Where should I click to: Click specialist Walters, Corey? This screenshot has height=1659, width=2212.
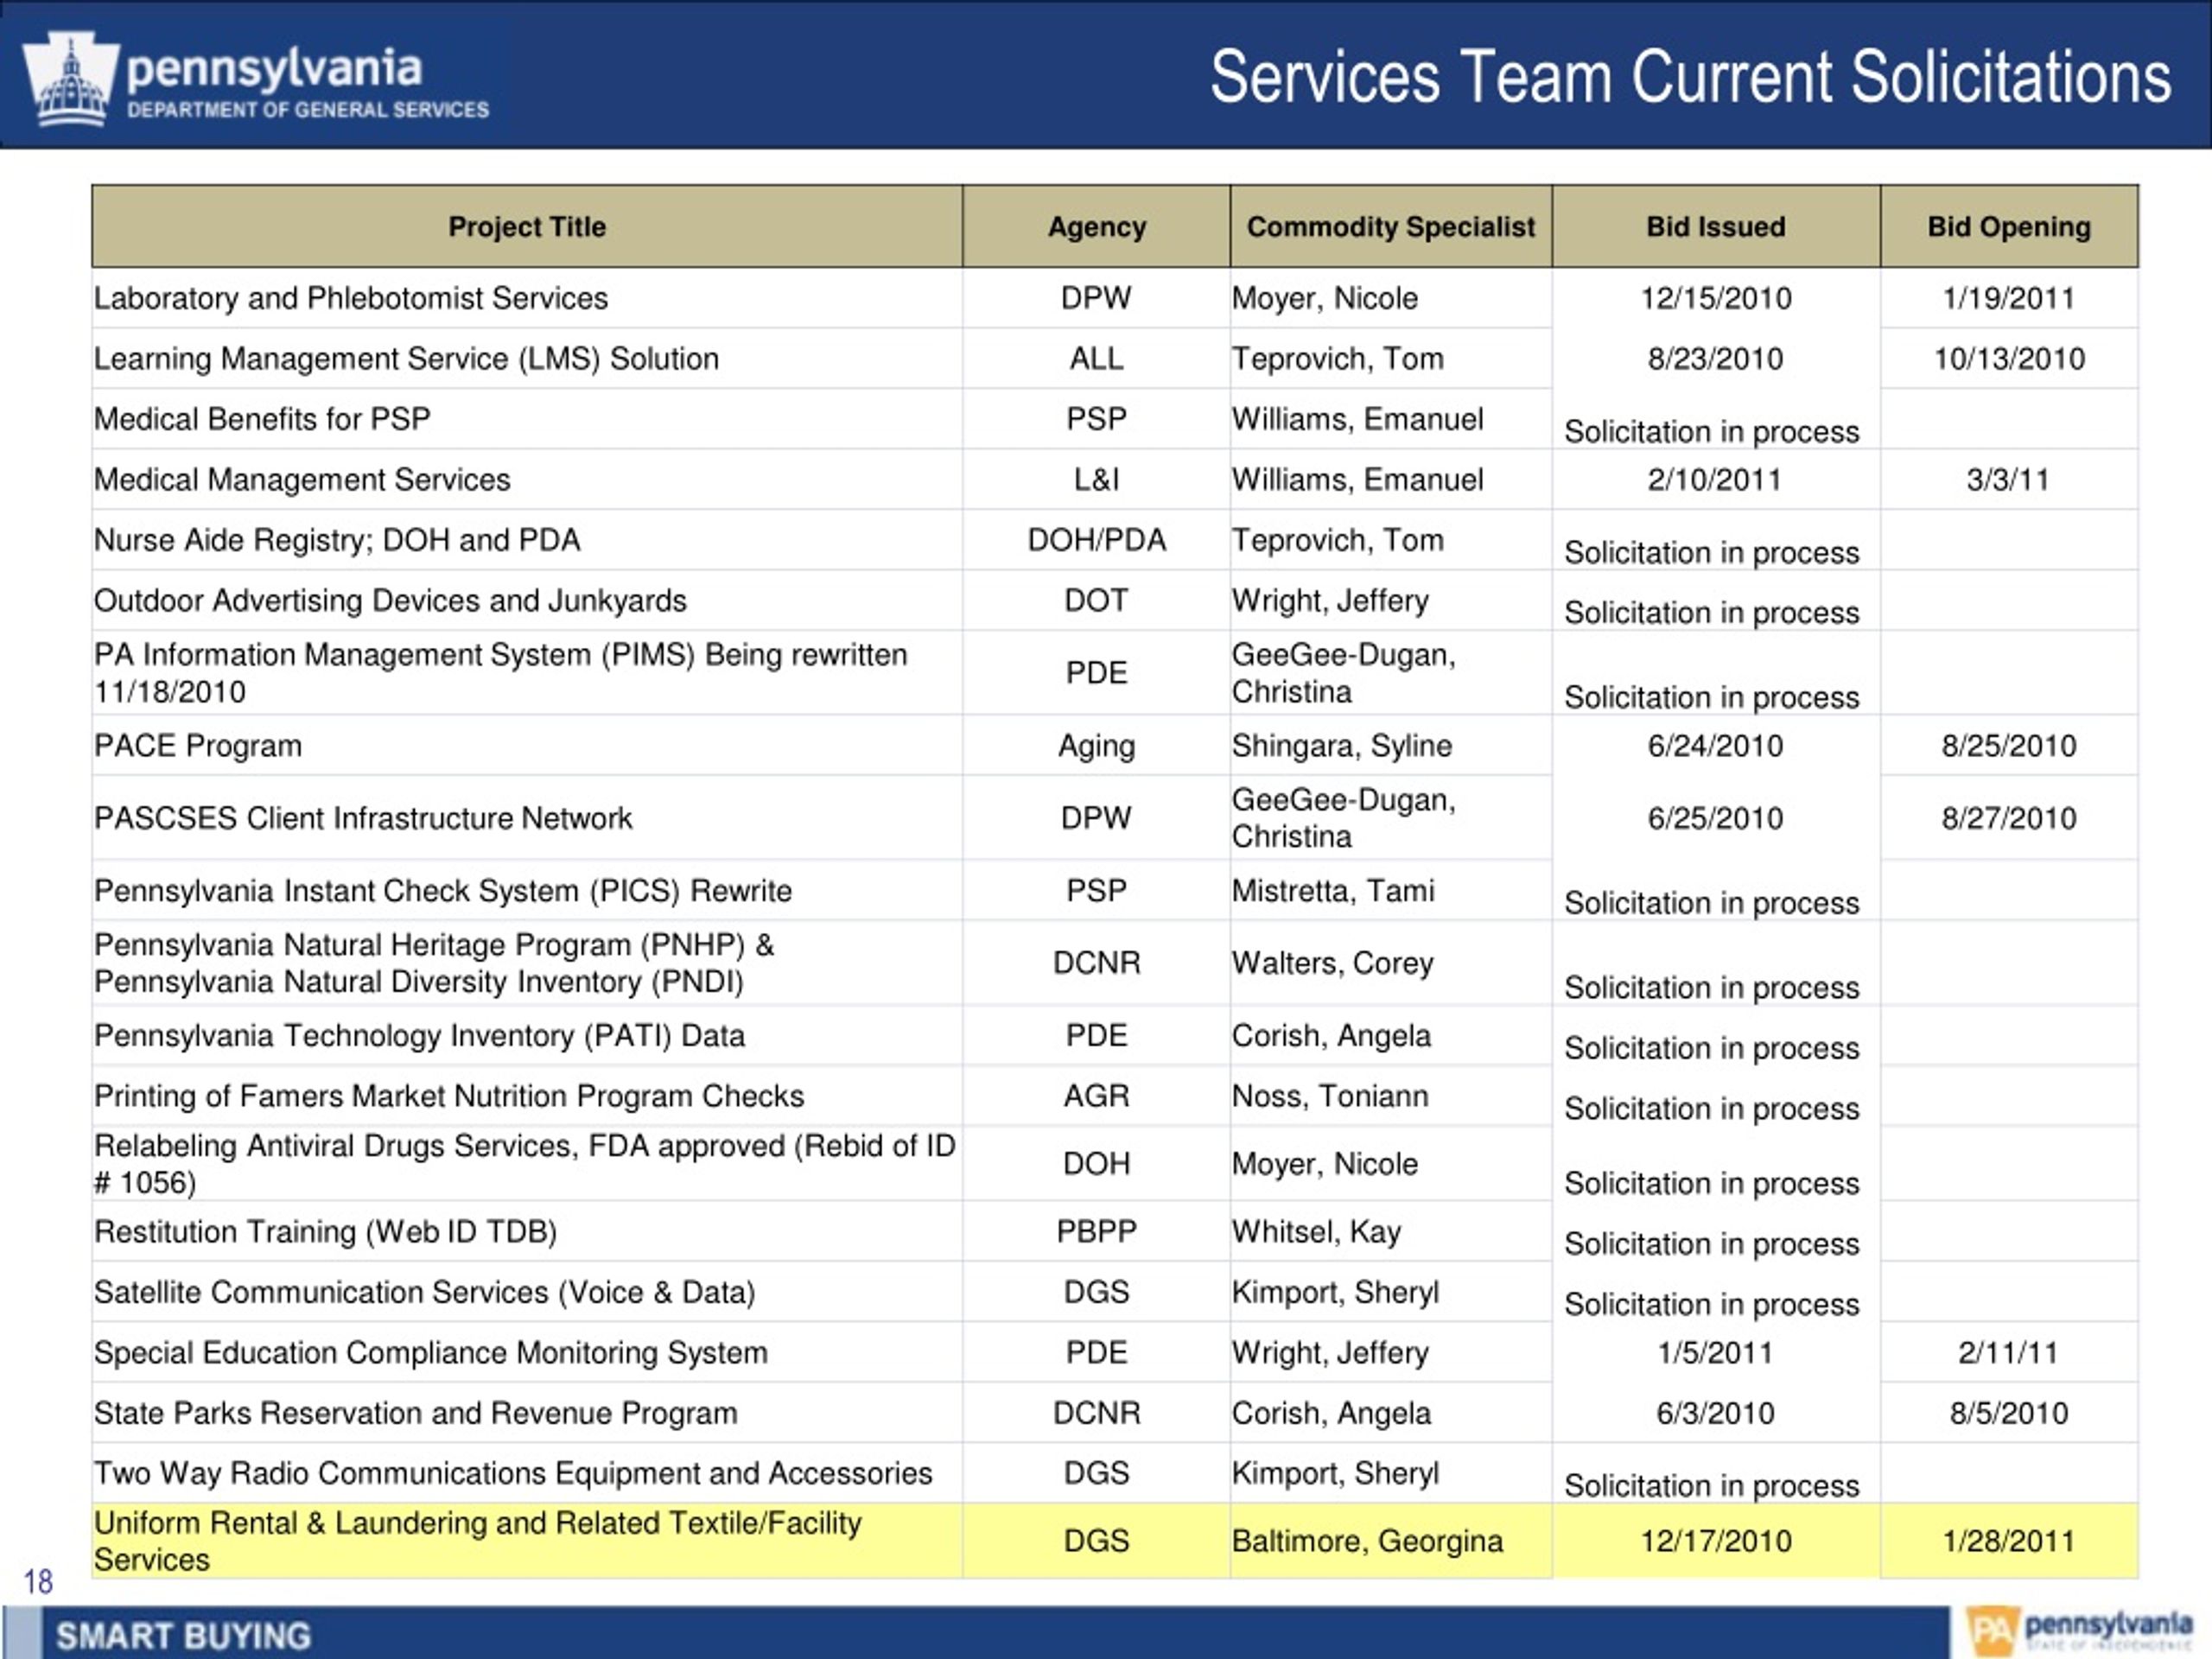tap(1333, 963)
